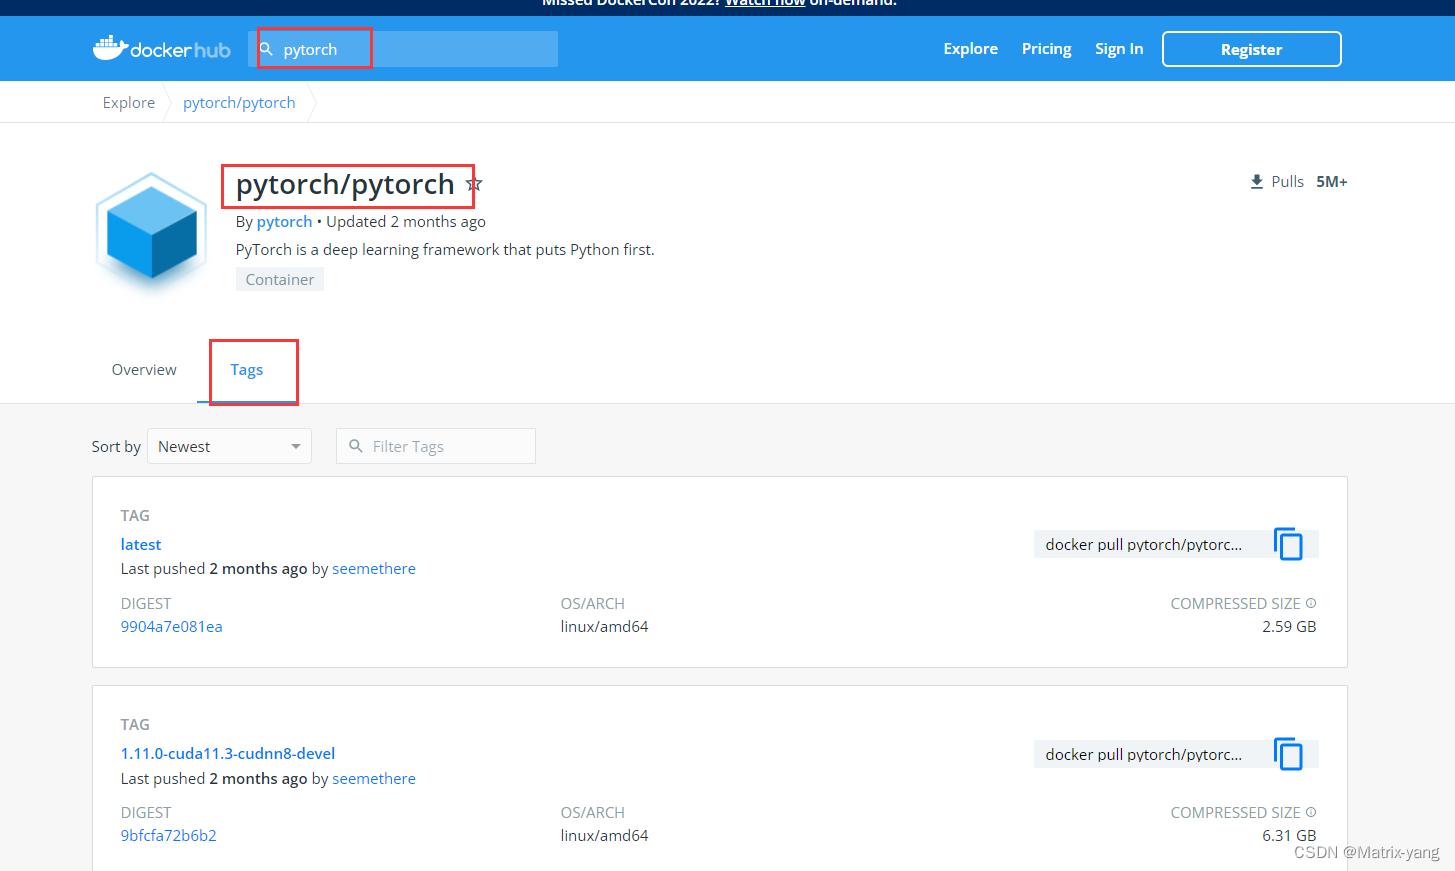Open digest 9bfcfa72b6b2
Image resolution: width=1455 pixels, height=871 pixels.
pyautogui.click(x=169, y=835)
